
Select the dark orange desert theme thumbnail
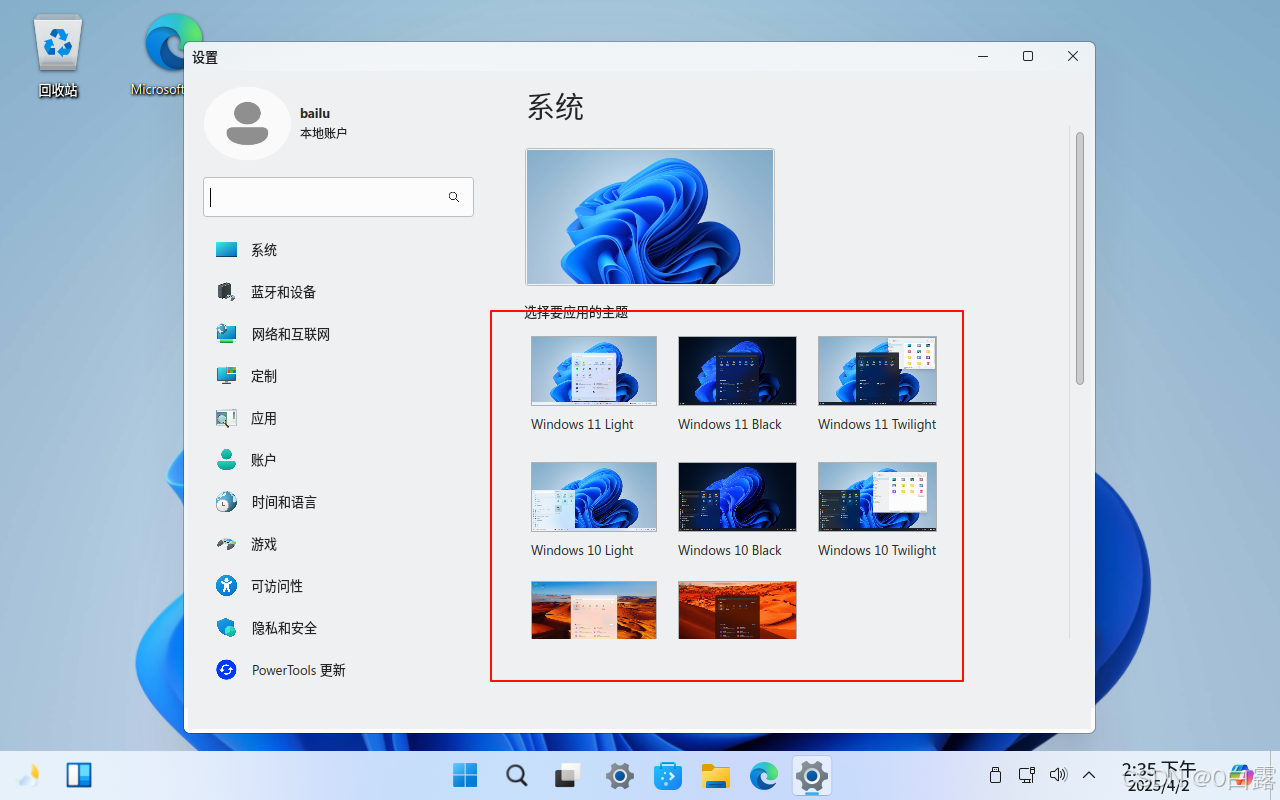[x=737, y=610]
